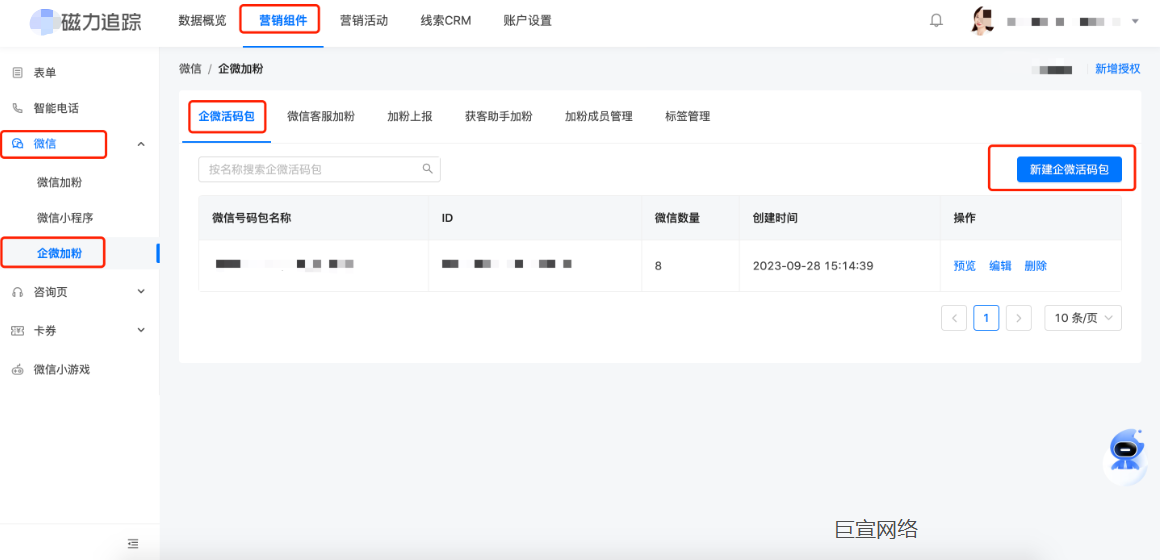
Task: Open the notification bell
Action: 936,21
